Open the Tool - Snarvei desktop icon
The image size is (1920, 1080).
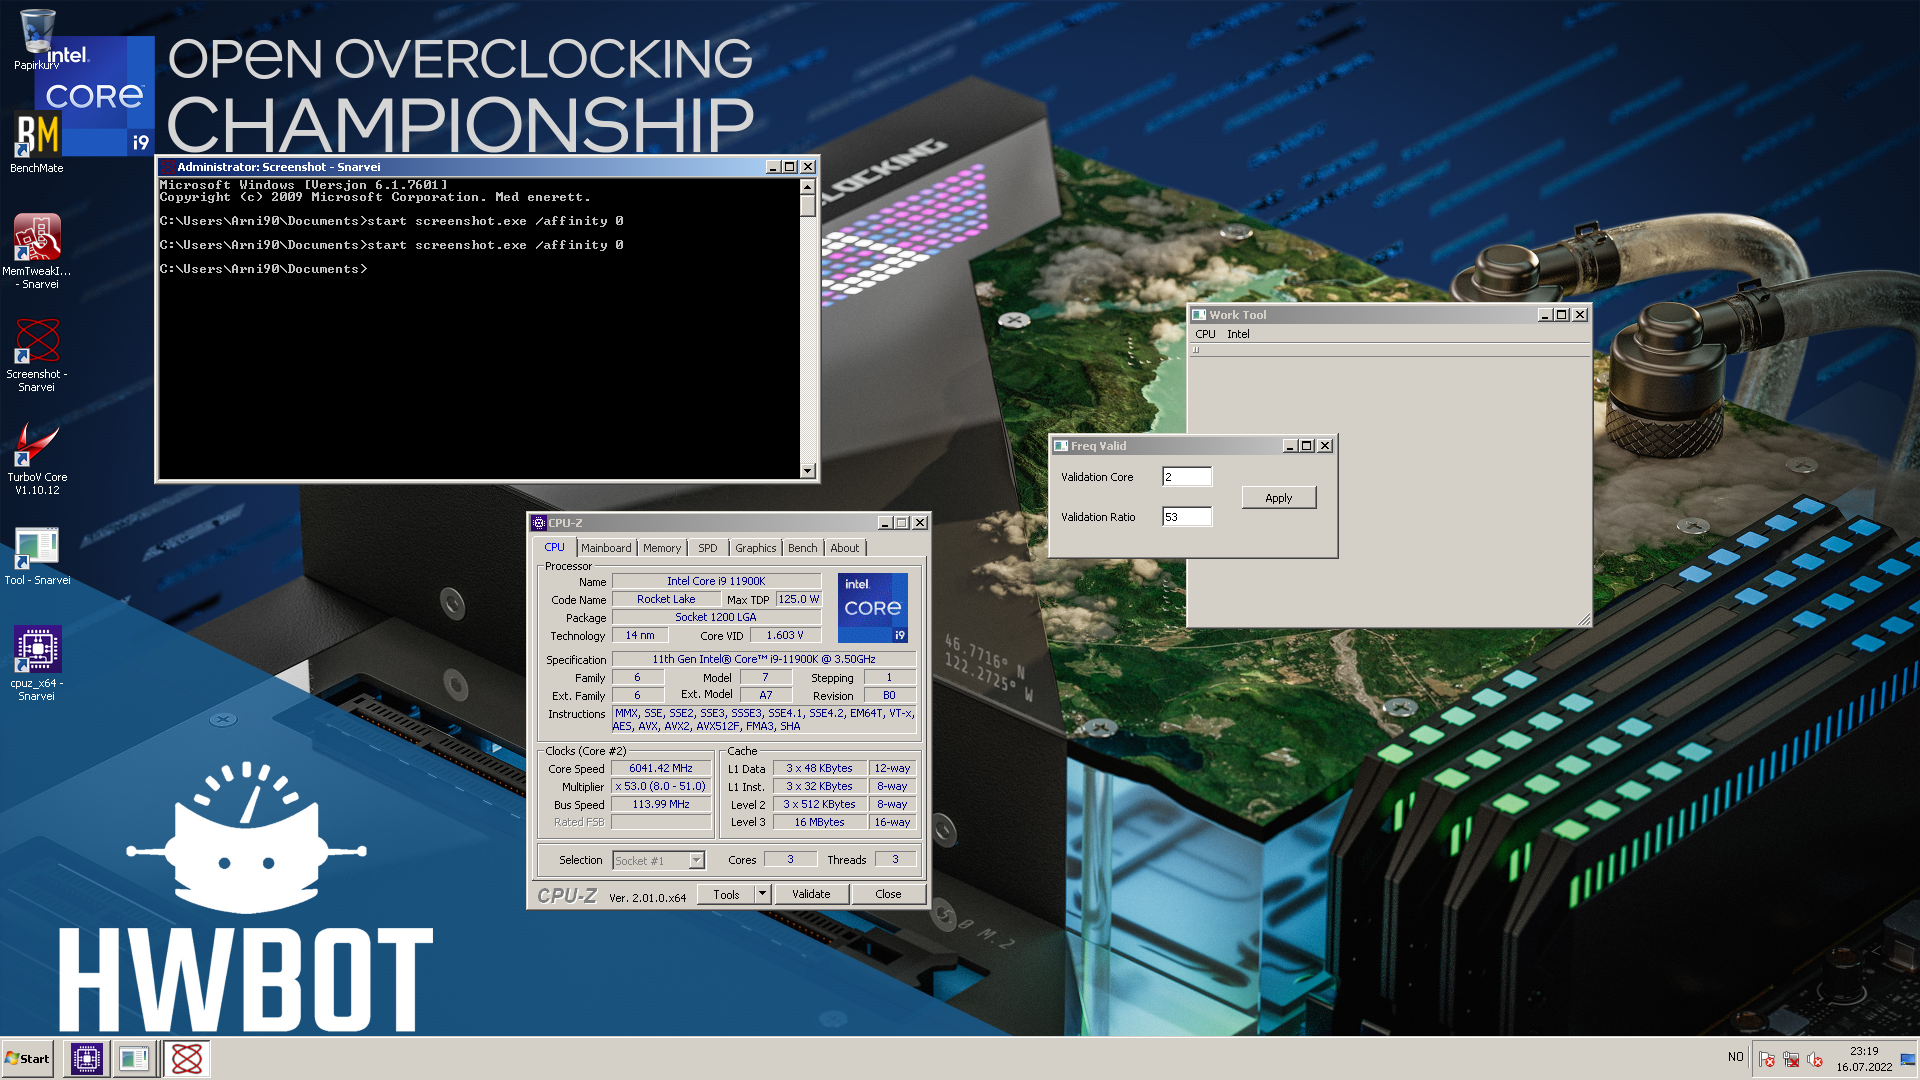coord(37,555)
